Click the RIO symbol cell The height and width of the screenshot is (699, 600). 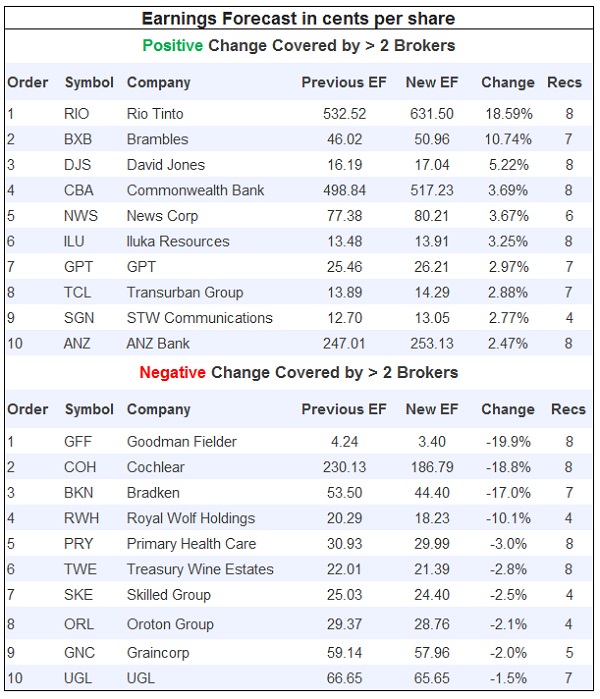coord(76,114)
